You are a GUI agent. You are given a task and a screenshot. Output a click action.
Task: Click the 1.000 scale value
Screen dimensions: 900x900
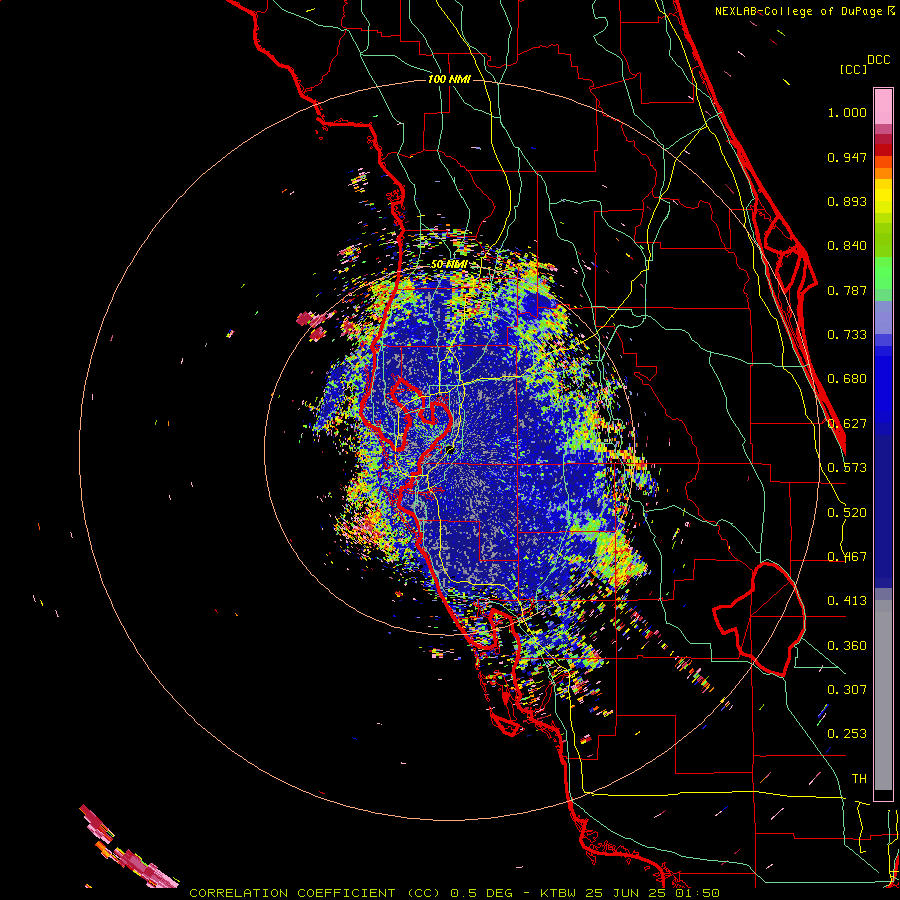(x=847, y=112)
